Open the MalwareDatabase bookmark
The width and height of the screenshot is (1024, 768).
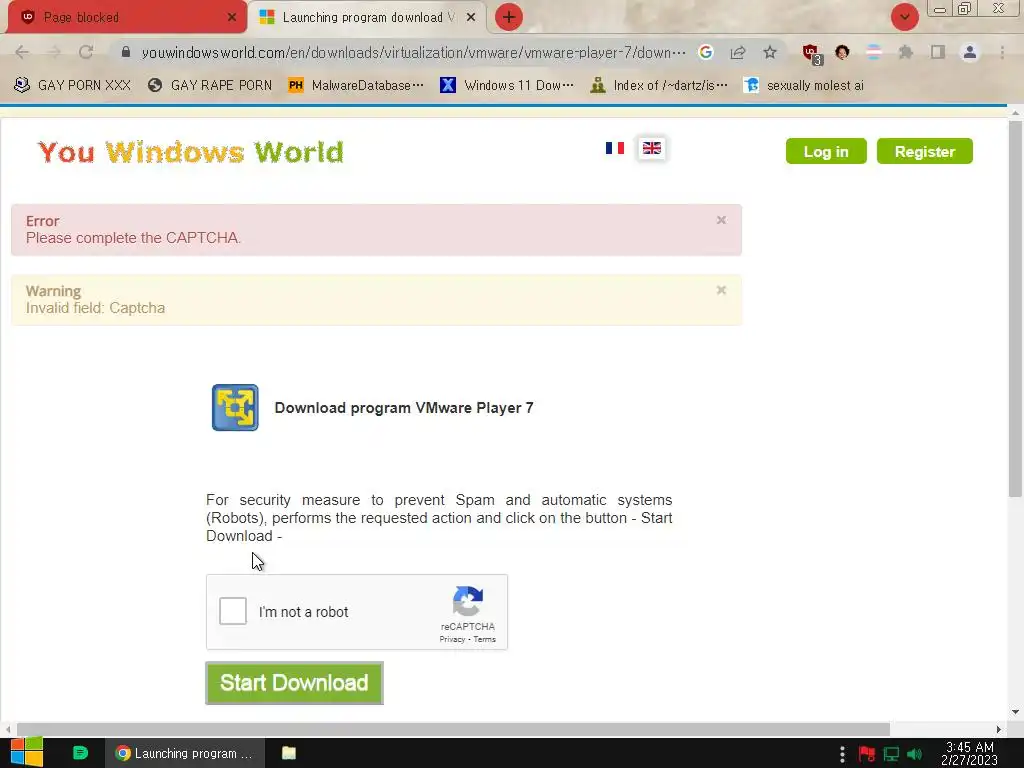coord(356,85)
